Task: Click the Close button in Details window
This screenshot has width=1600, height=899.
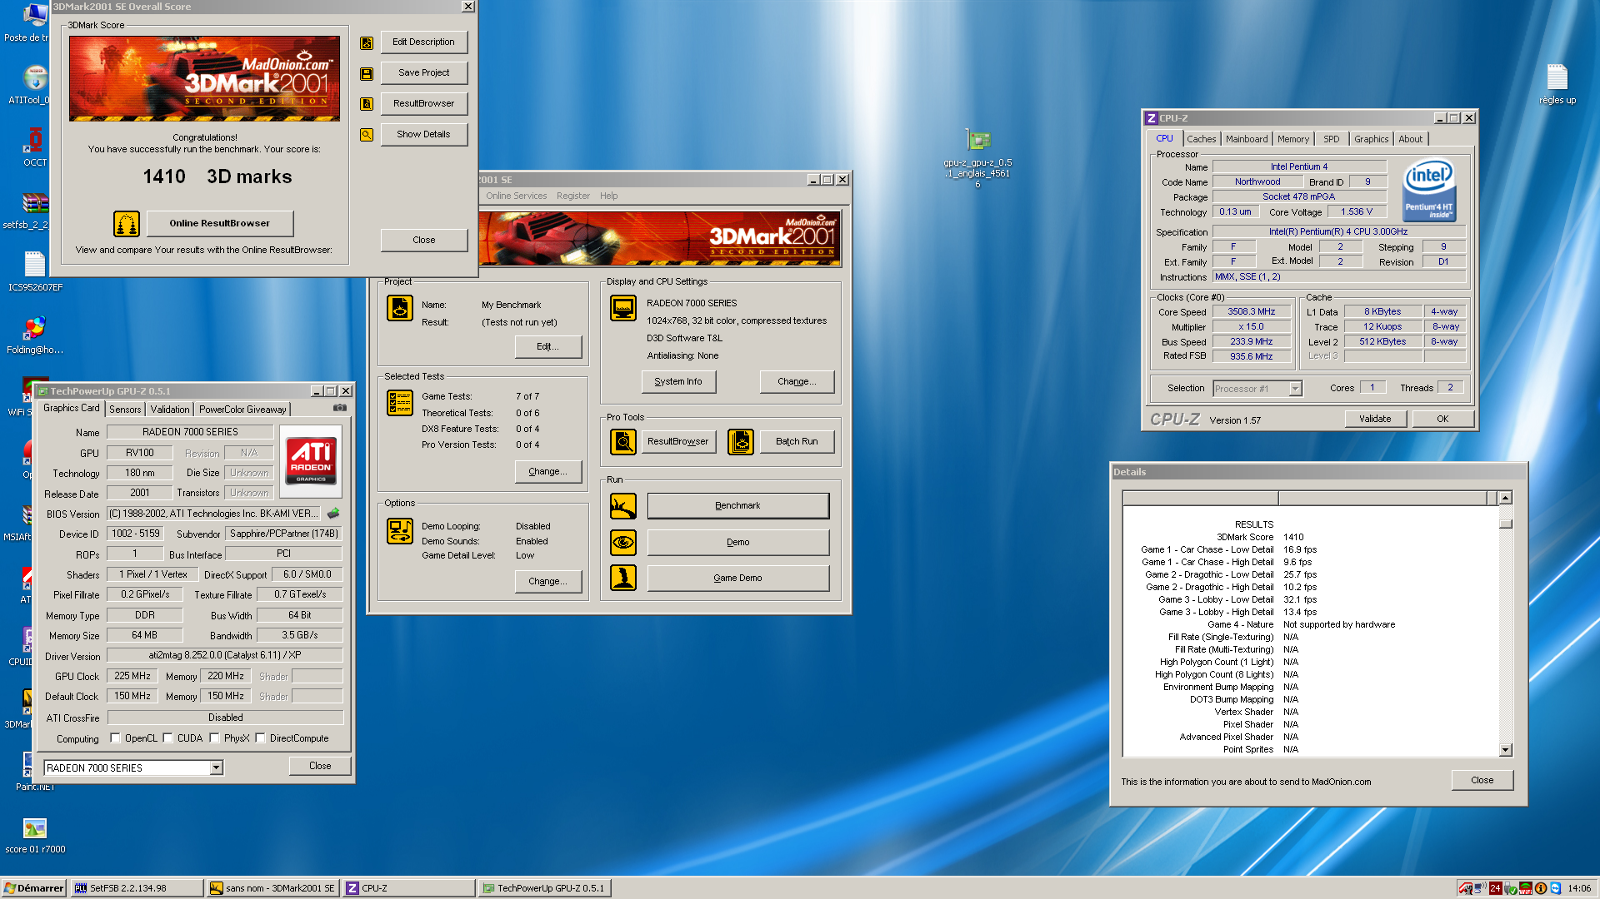Action: 1482,780
